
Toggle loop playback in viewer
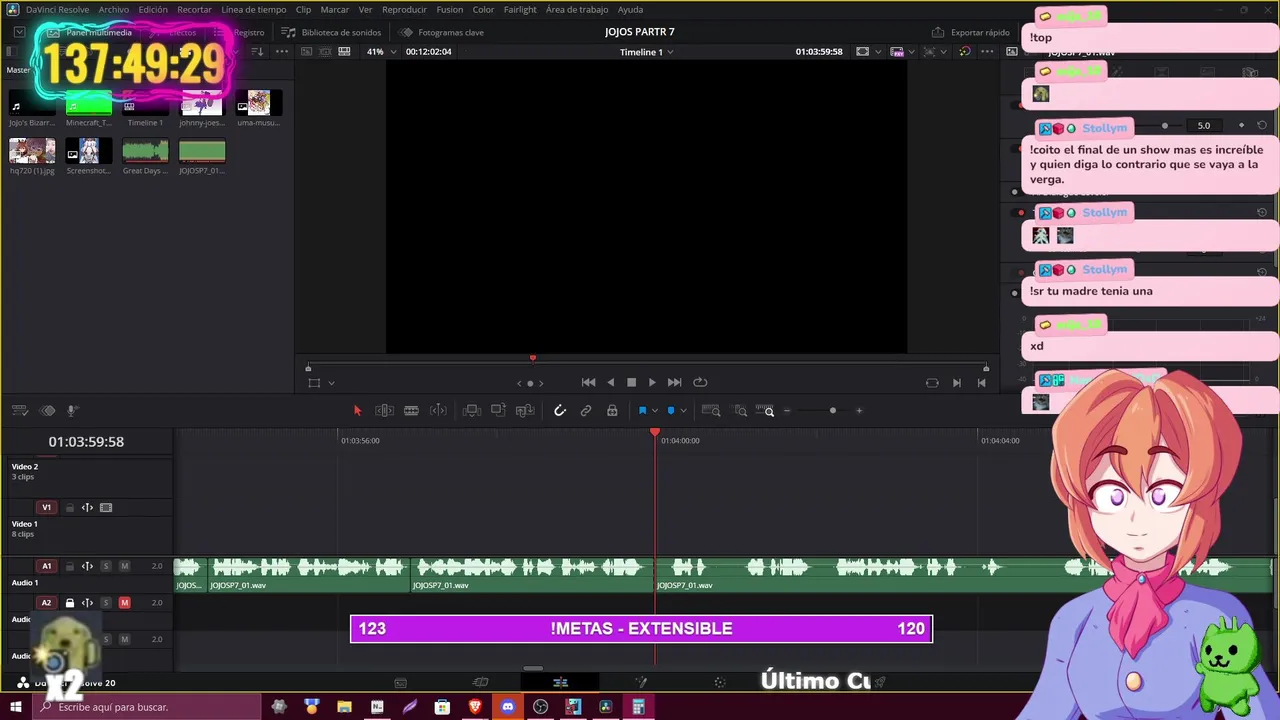click(x=700, y=382)
